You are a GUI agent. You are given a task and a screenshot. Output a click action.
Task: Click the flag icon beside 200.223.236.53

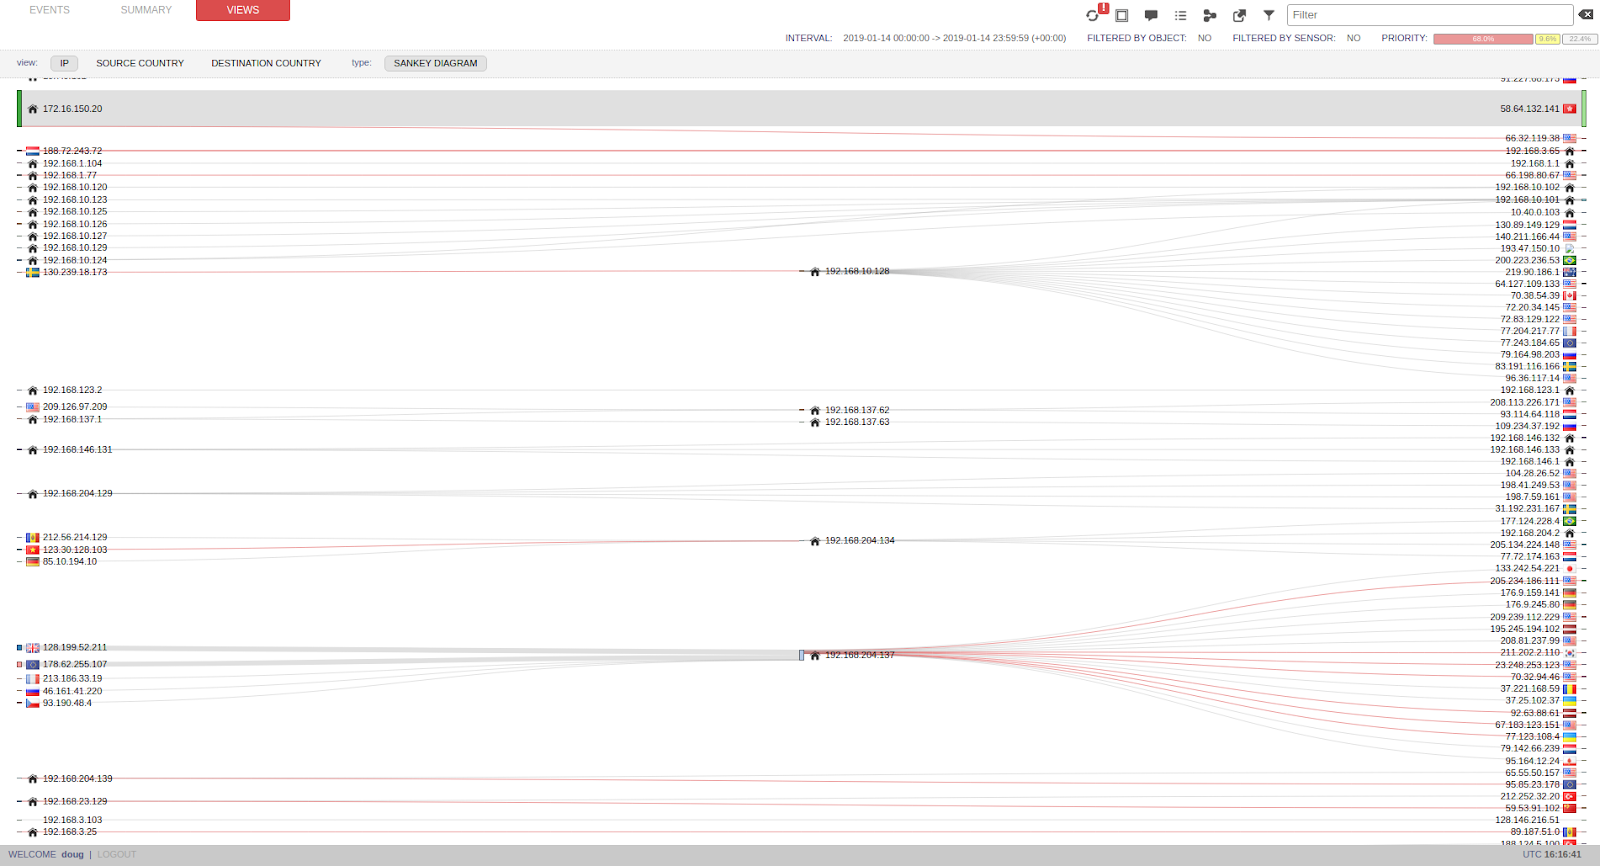(x=1570, y=260)
